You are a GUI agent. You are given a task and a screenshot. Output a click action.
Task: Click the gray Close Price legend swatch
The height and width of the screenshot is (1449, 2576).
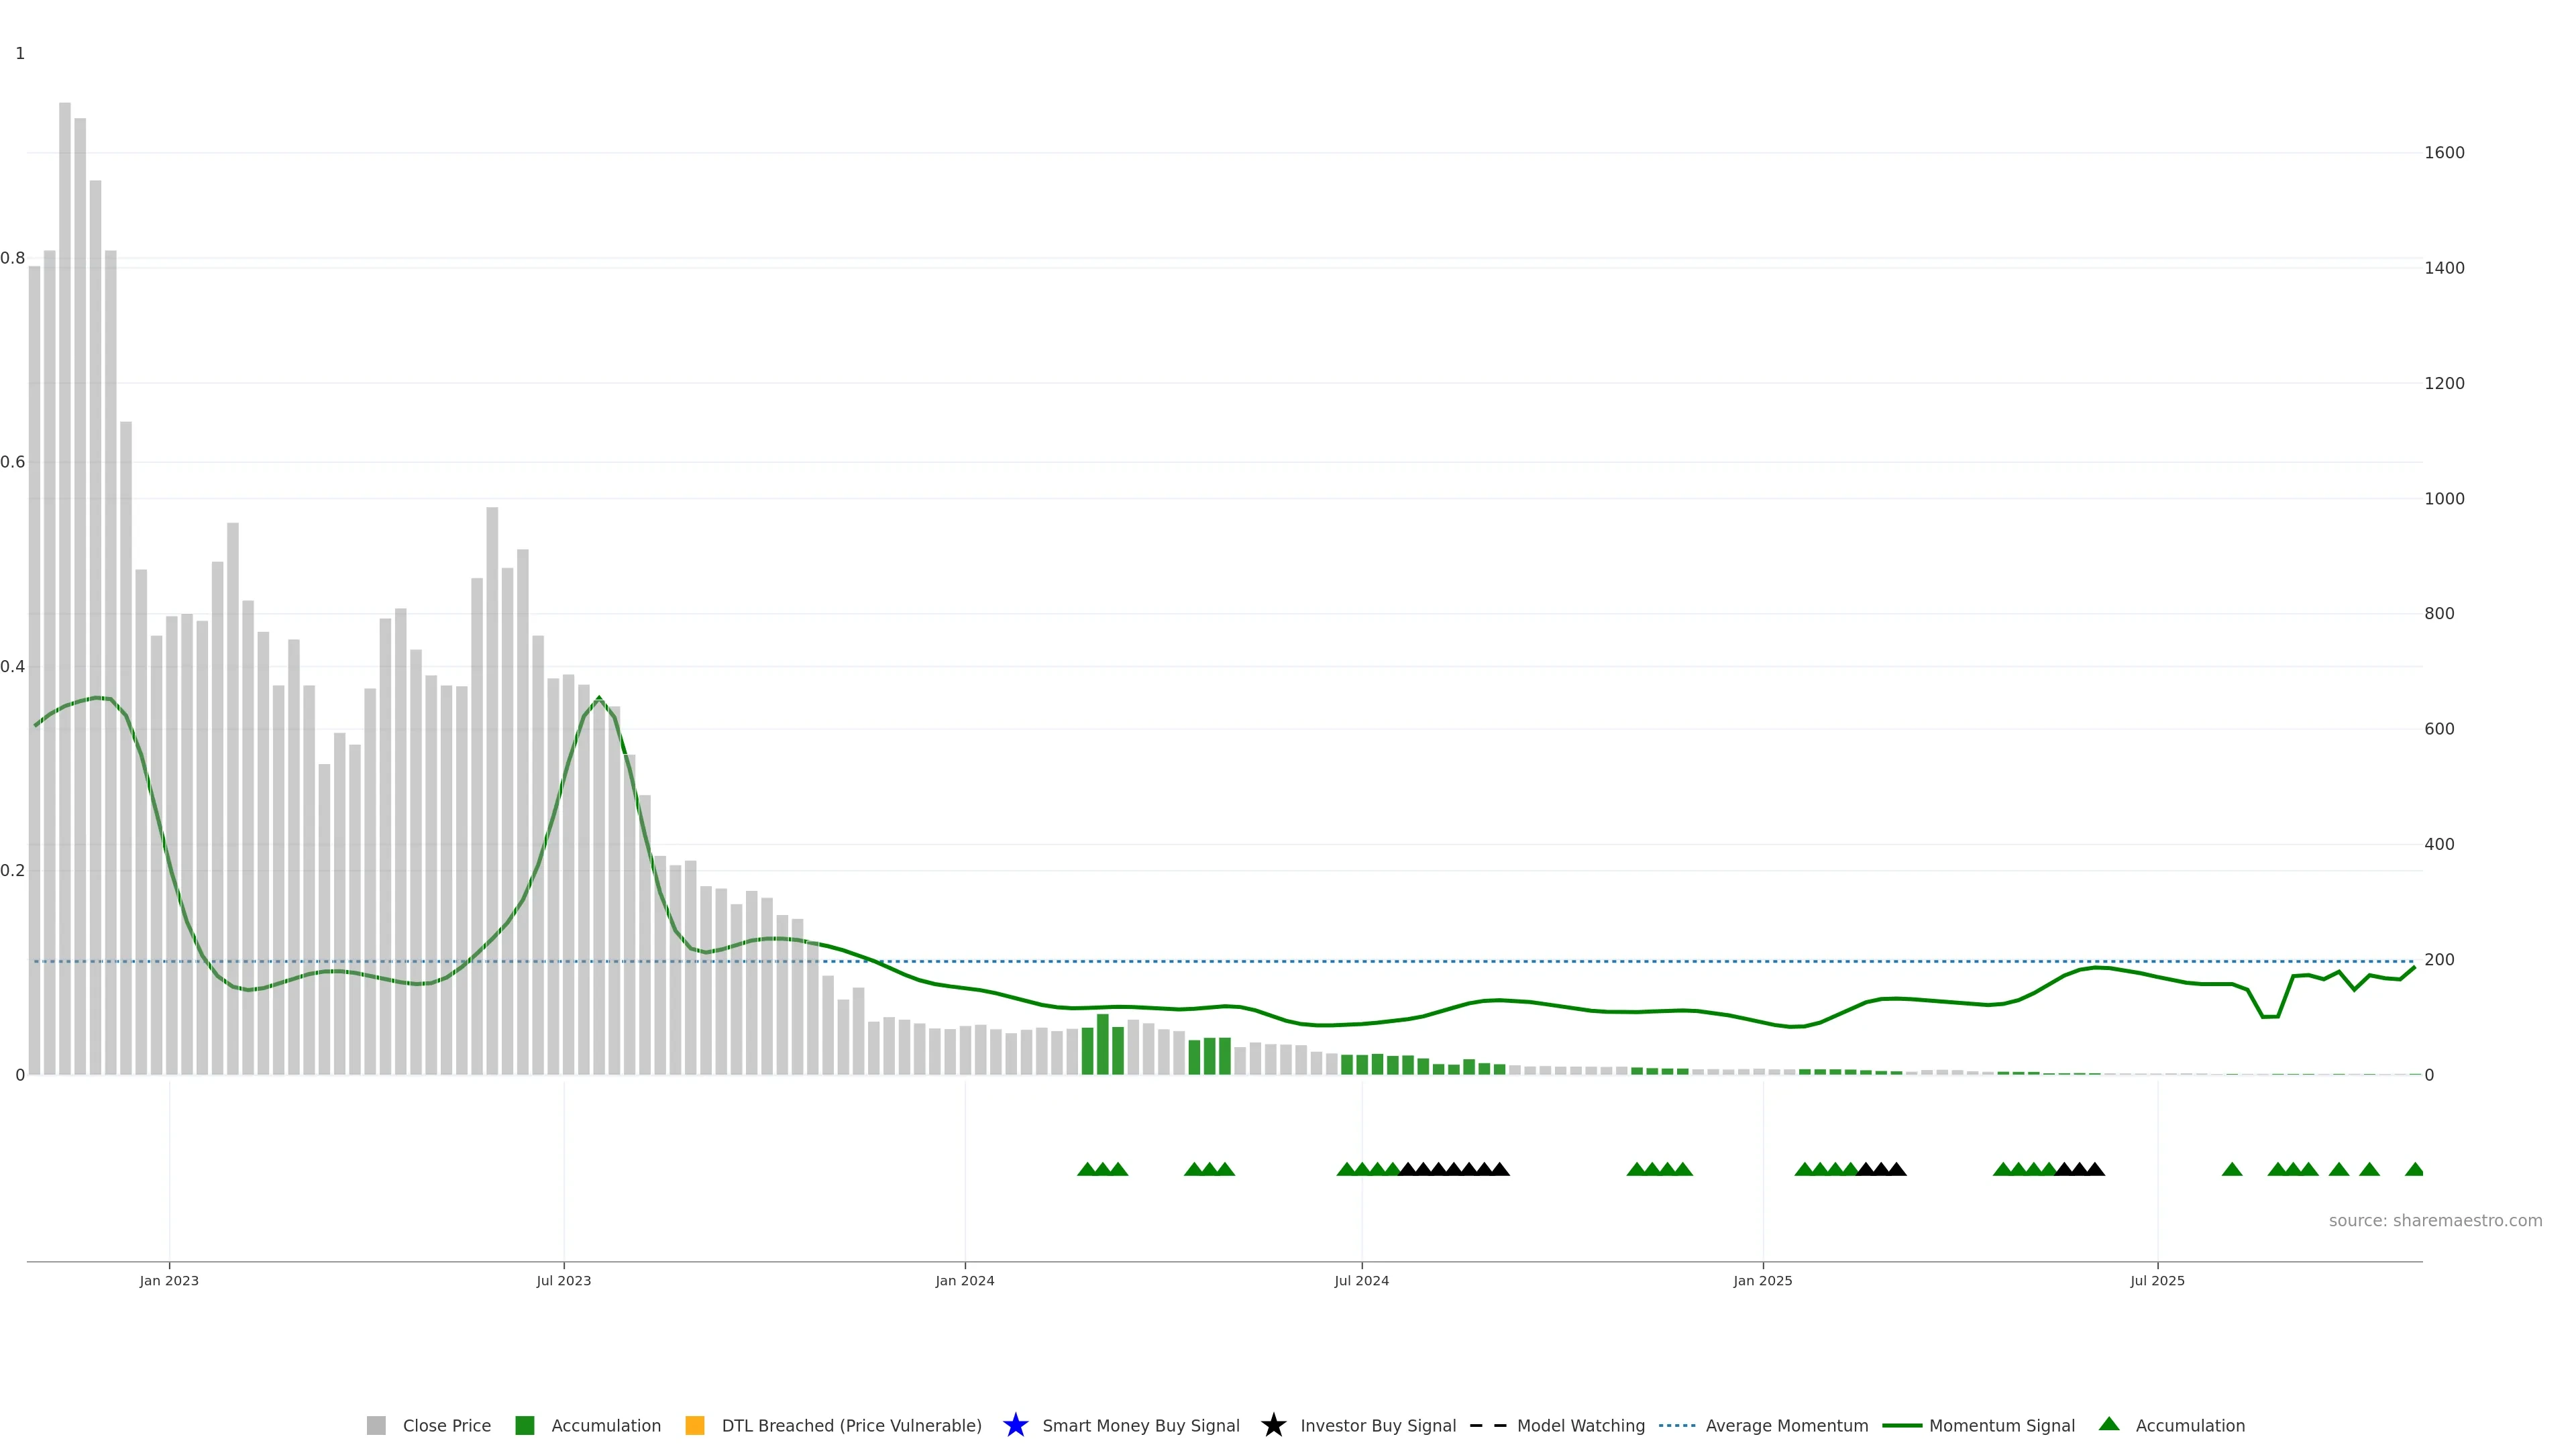(376, 1426)
